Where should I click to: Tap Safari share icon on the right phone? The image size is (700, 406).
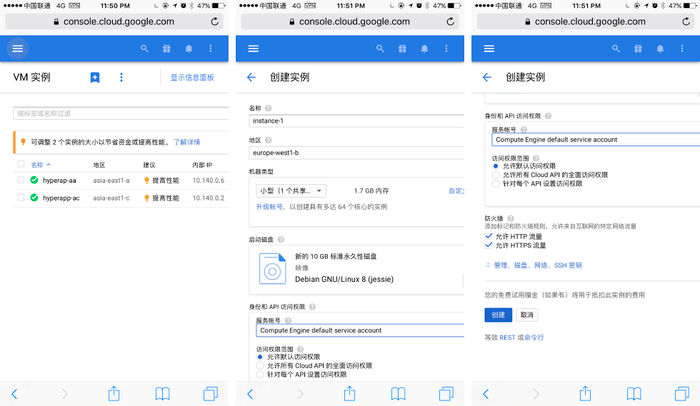(585, 393)
